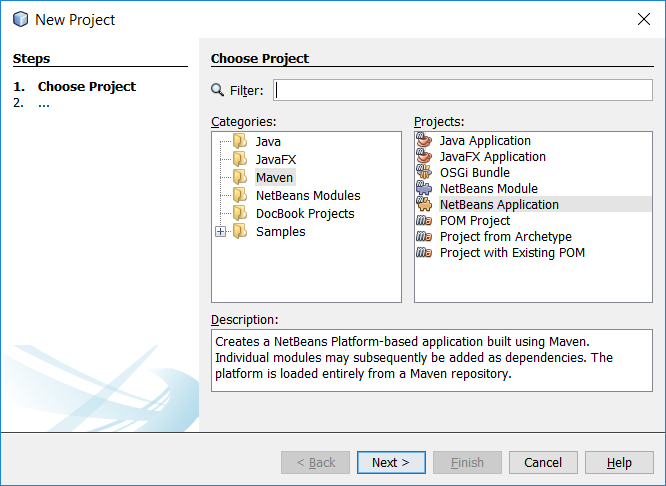Open the JavaFX category

[x=276, y=159]
